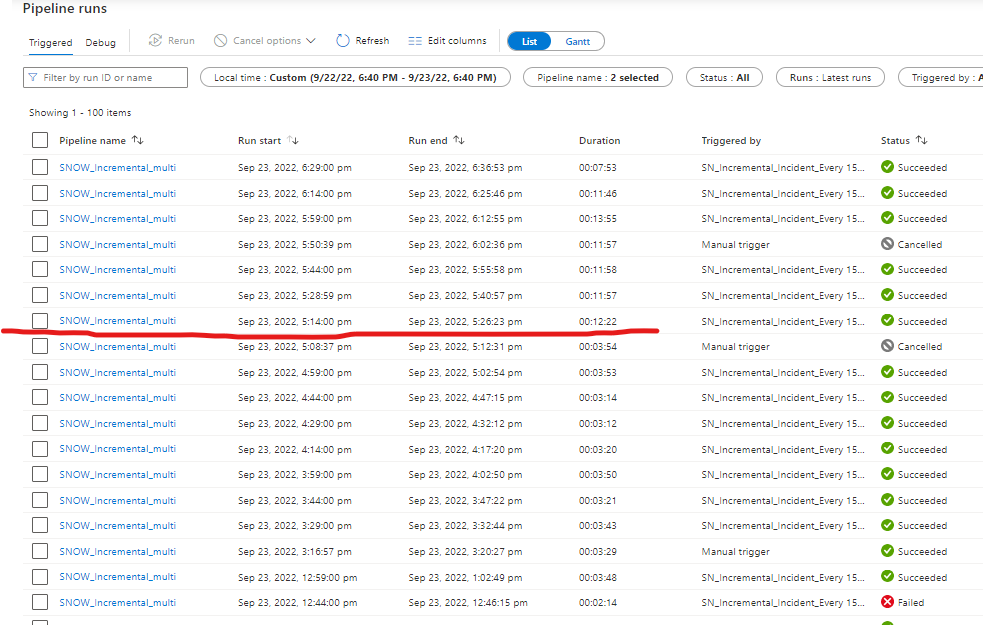Tick the select-all header checkbox
The height and width of the screenshot is (625, 983).
[x=40, y=140]
